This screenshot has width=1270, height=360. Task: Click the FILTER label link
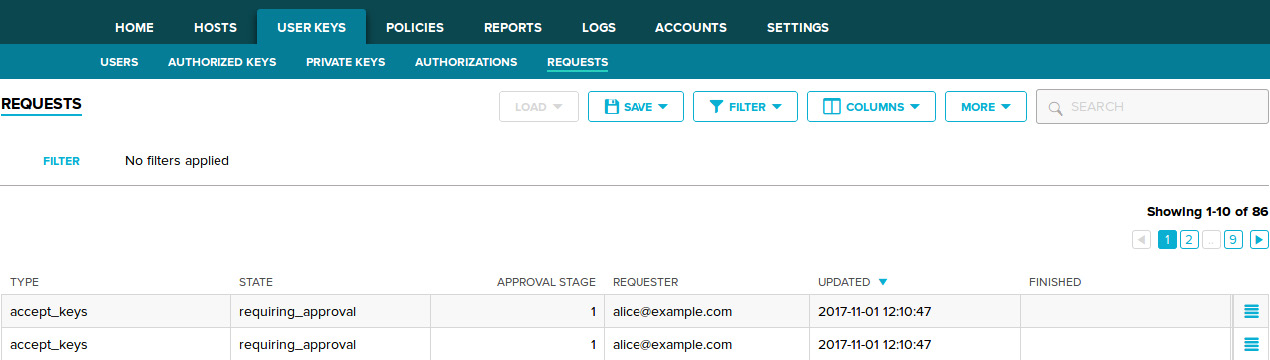pyautogui.click(x=61, y=161)
